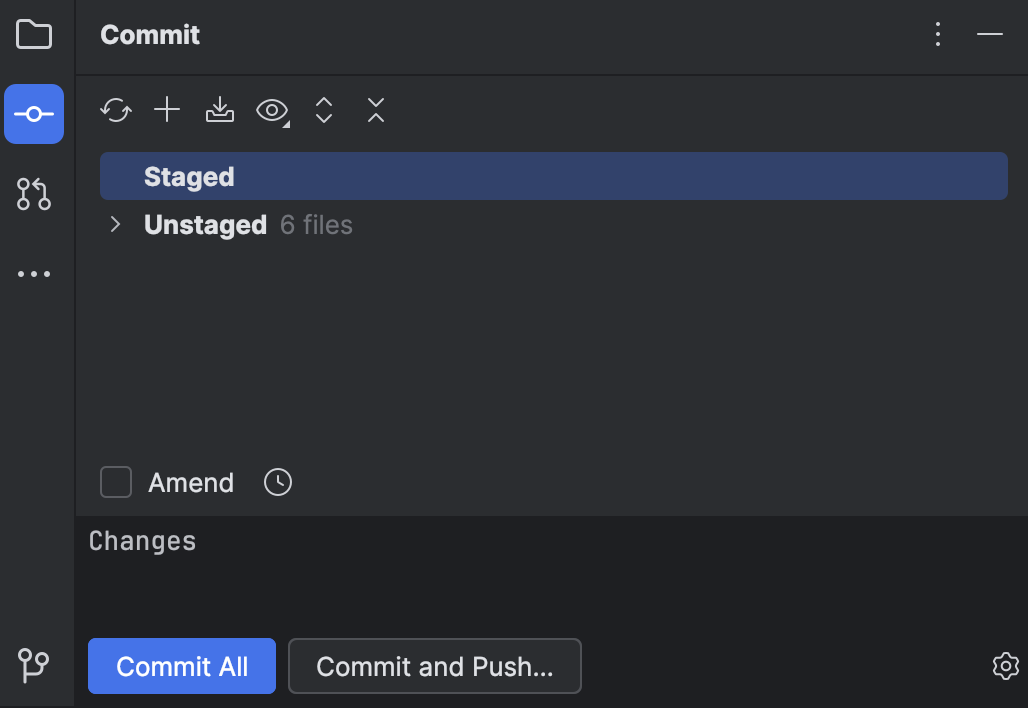This screenshot has height=708, width=1028.
Task: Open the Project files panel
Action: coord(34,34)
